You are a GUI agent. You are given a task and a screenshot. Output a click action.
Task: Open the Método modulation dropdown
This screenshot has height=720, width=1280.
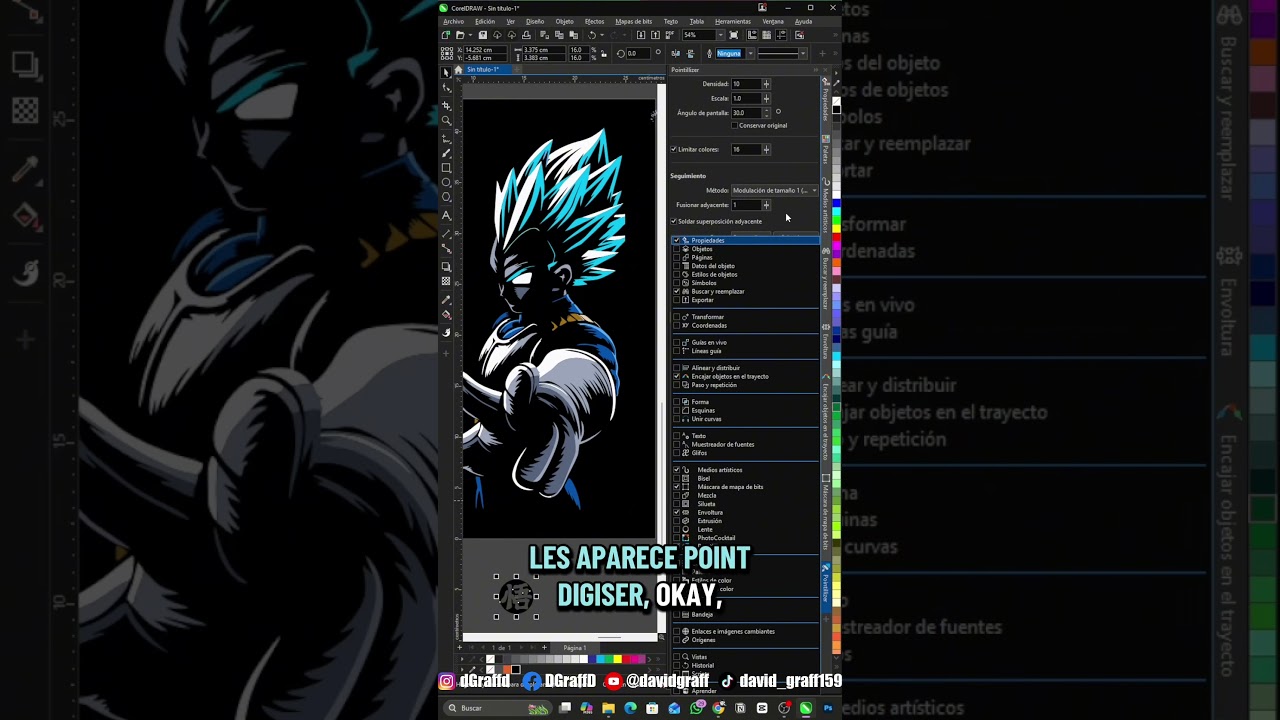click(x=775, y=190)
